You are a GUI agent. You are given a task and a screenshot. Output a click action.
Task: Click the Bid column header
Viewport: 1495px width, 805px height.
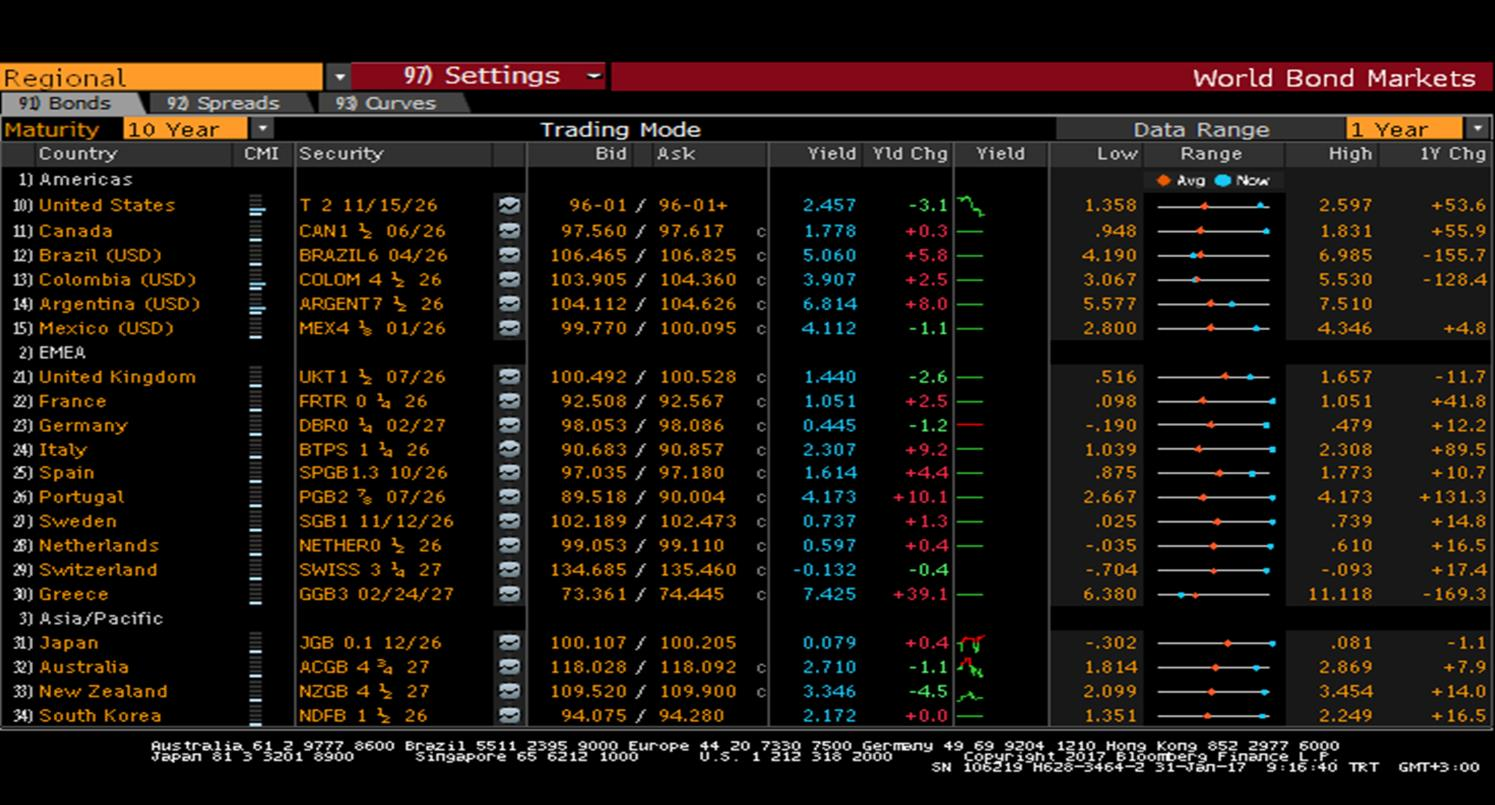point(611,154)
